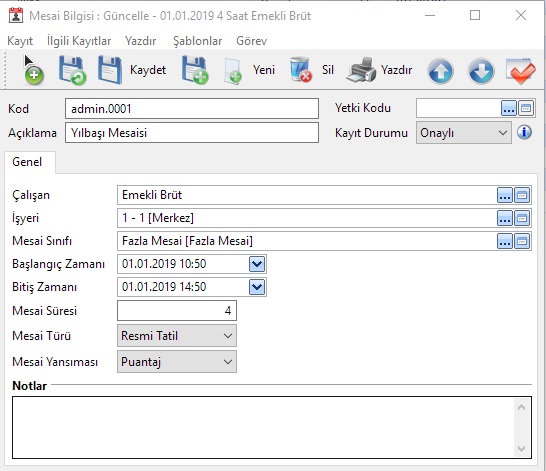Click the red checkmark approve icon
546x471 pixels.
pyautogui.click(x=521, y=71)
